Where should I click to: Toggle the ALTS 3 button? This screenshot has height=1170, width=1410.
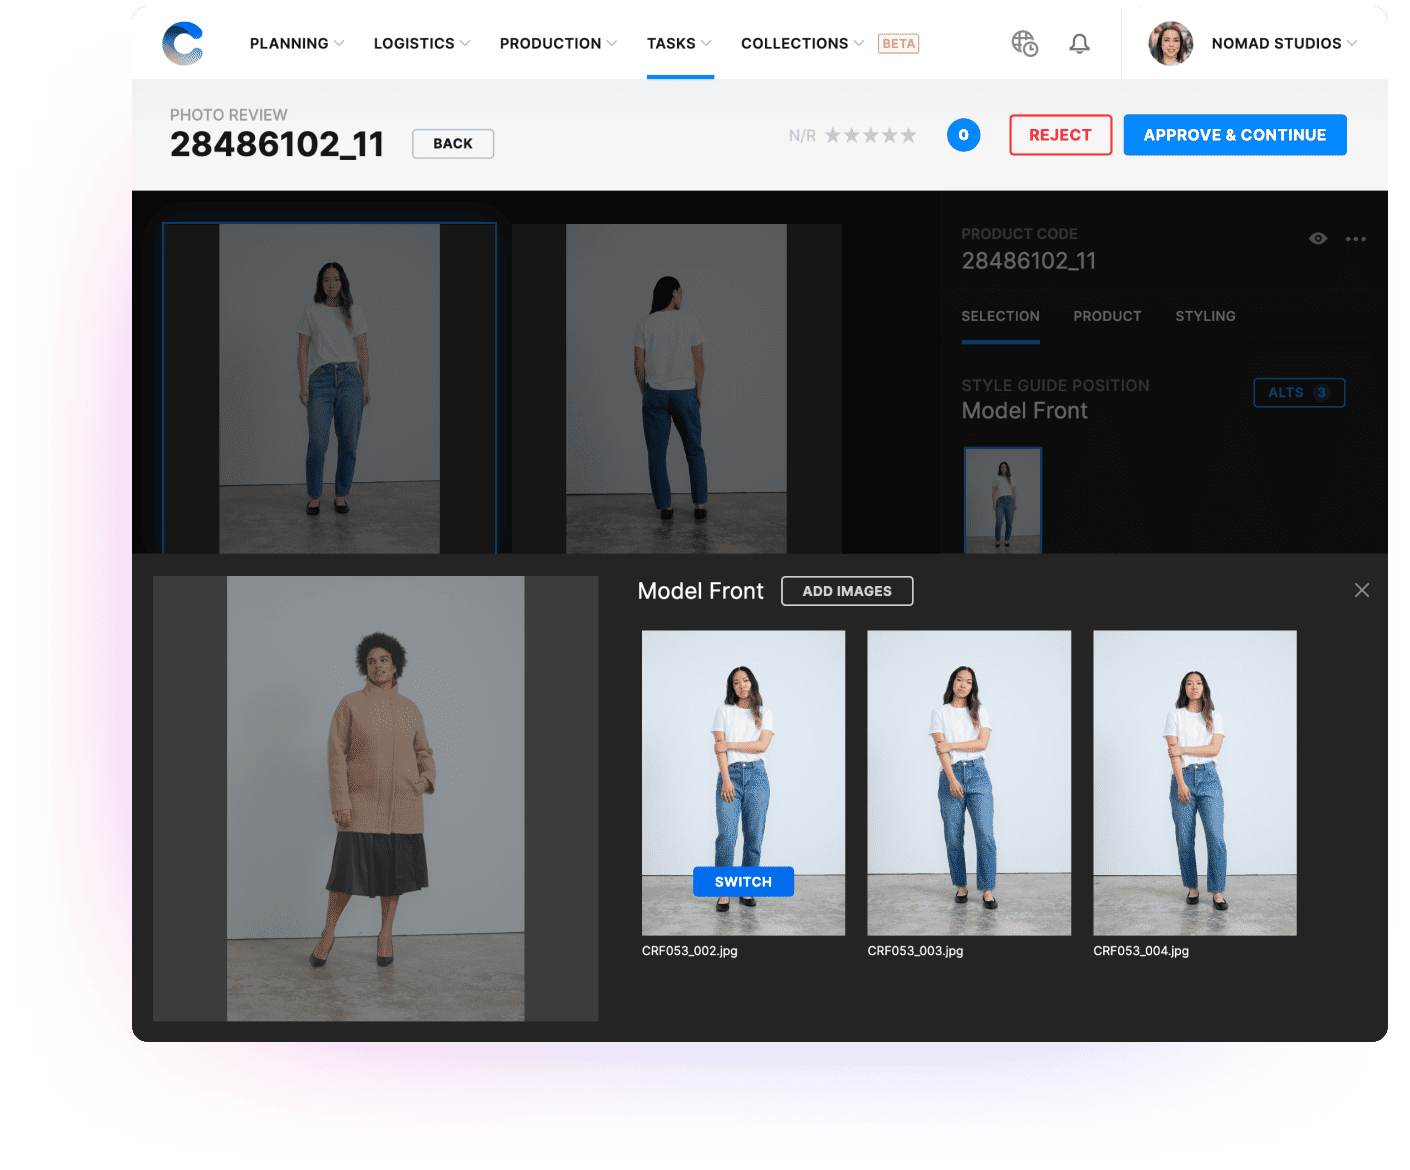[x=1298, y=393]
